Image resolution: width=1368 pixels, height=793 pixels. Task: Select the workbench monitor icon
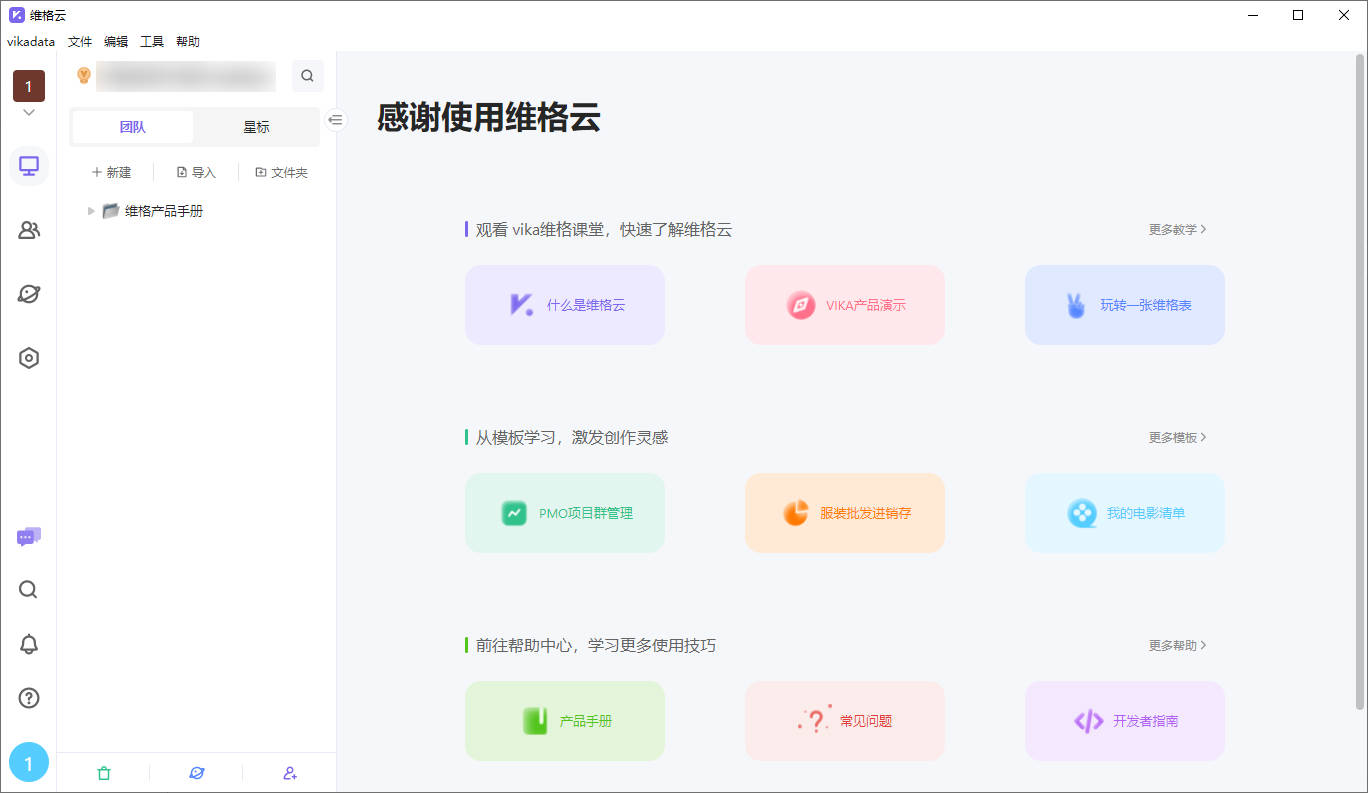[29, 166]
